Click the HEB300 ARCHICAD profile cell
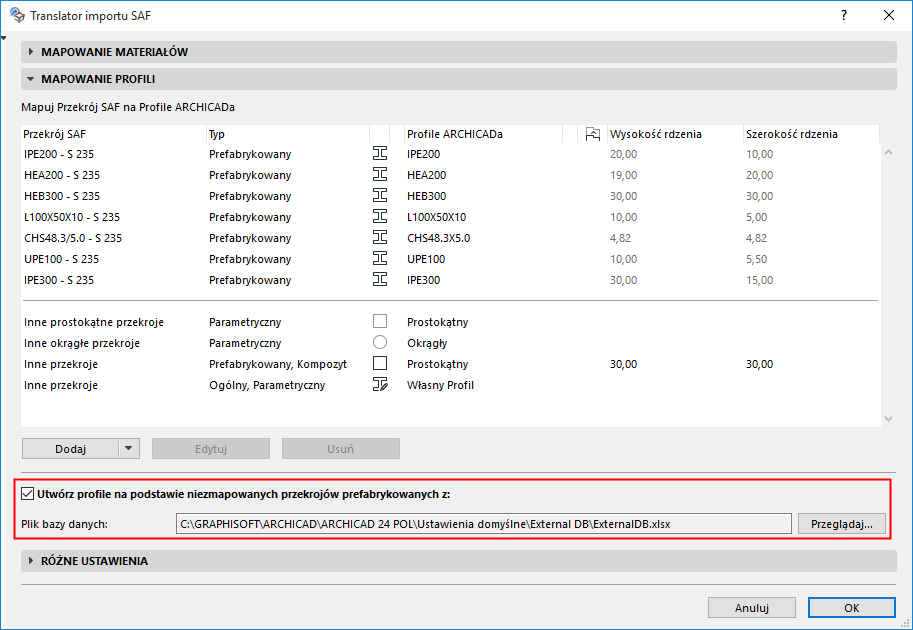 [426, 196]
